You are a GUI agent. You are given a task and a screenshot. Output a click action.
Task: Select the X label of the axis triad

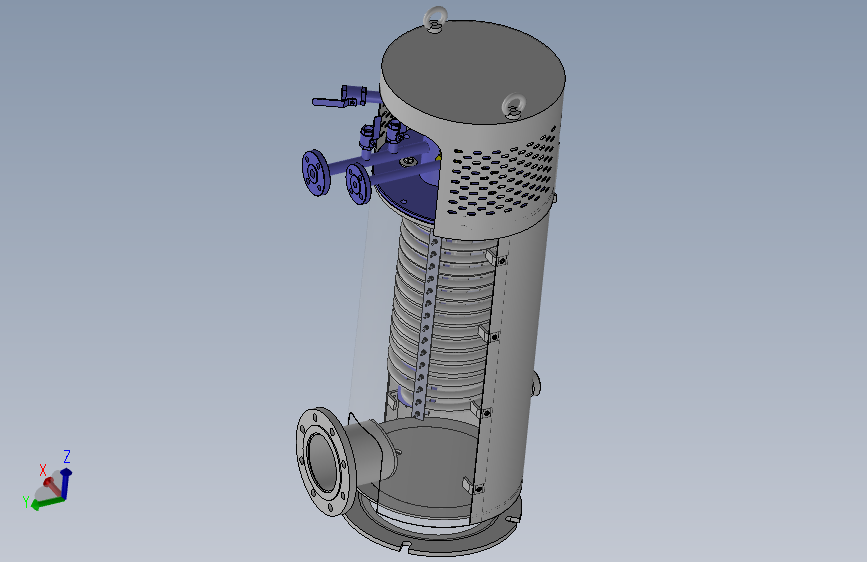43,470
